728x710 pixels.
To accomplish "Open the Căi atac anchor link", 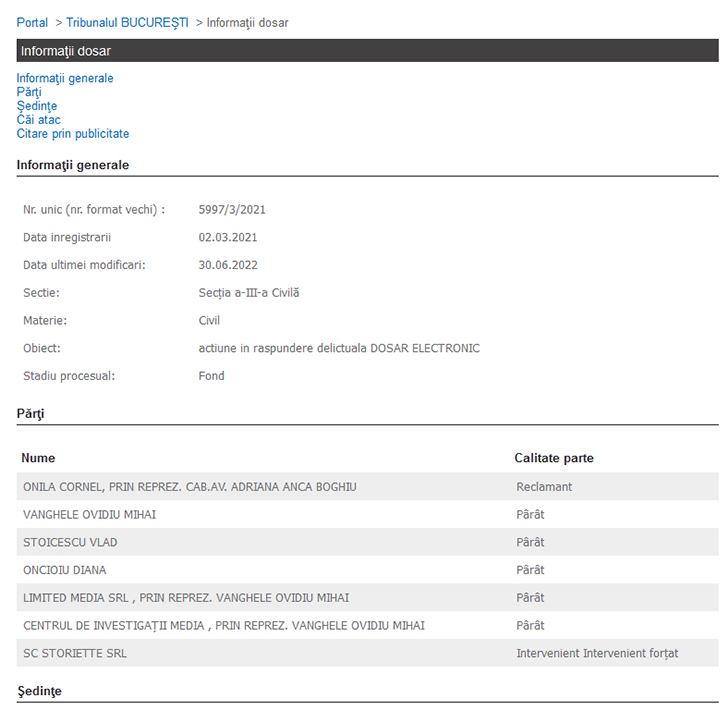I will [x=39, y=120].
